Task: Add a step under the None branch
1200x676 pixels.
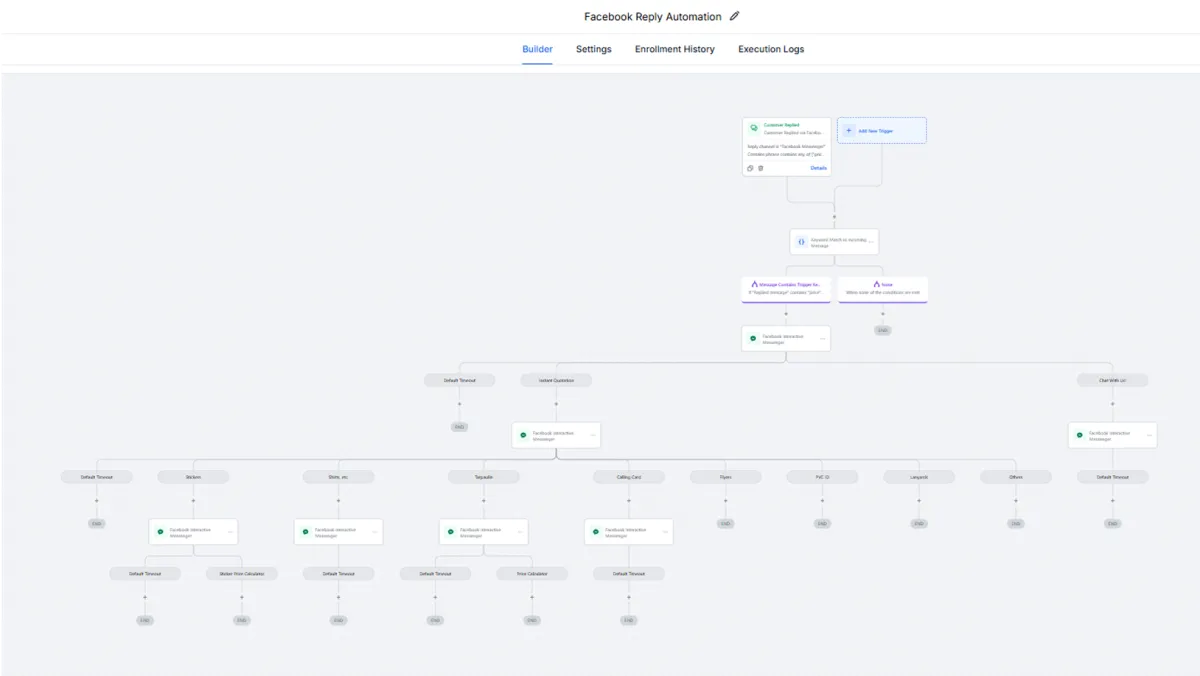Action: point(882,314)
